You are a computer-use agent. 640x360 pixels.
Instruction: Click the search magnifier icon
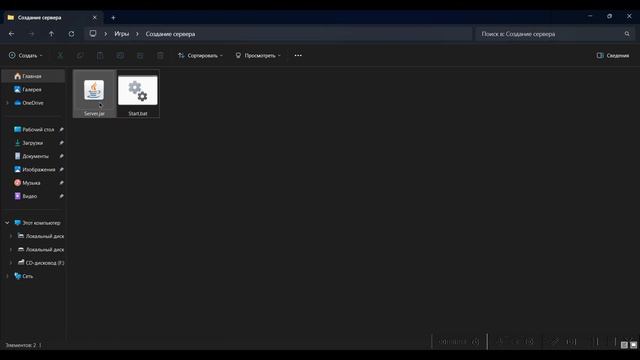[x=627, y=34]
